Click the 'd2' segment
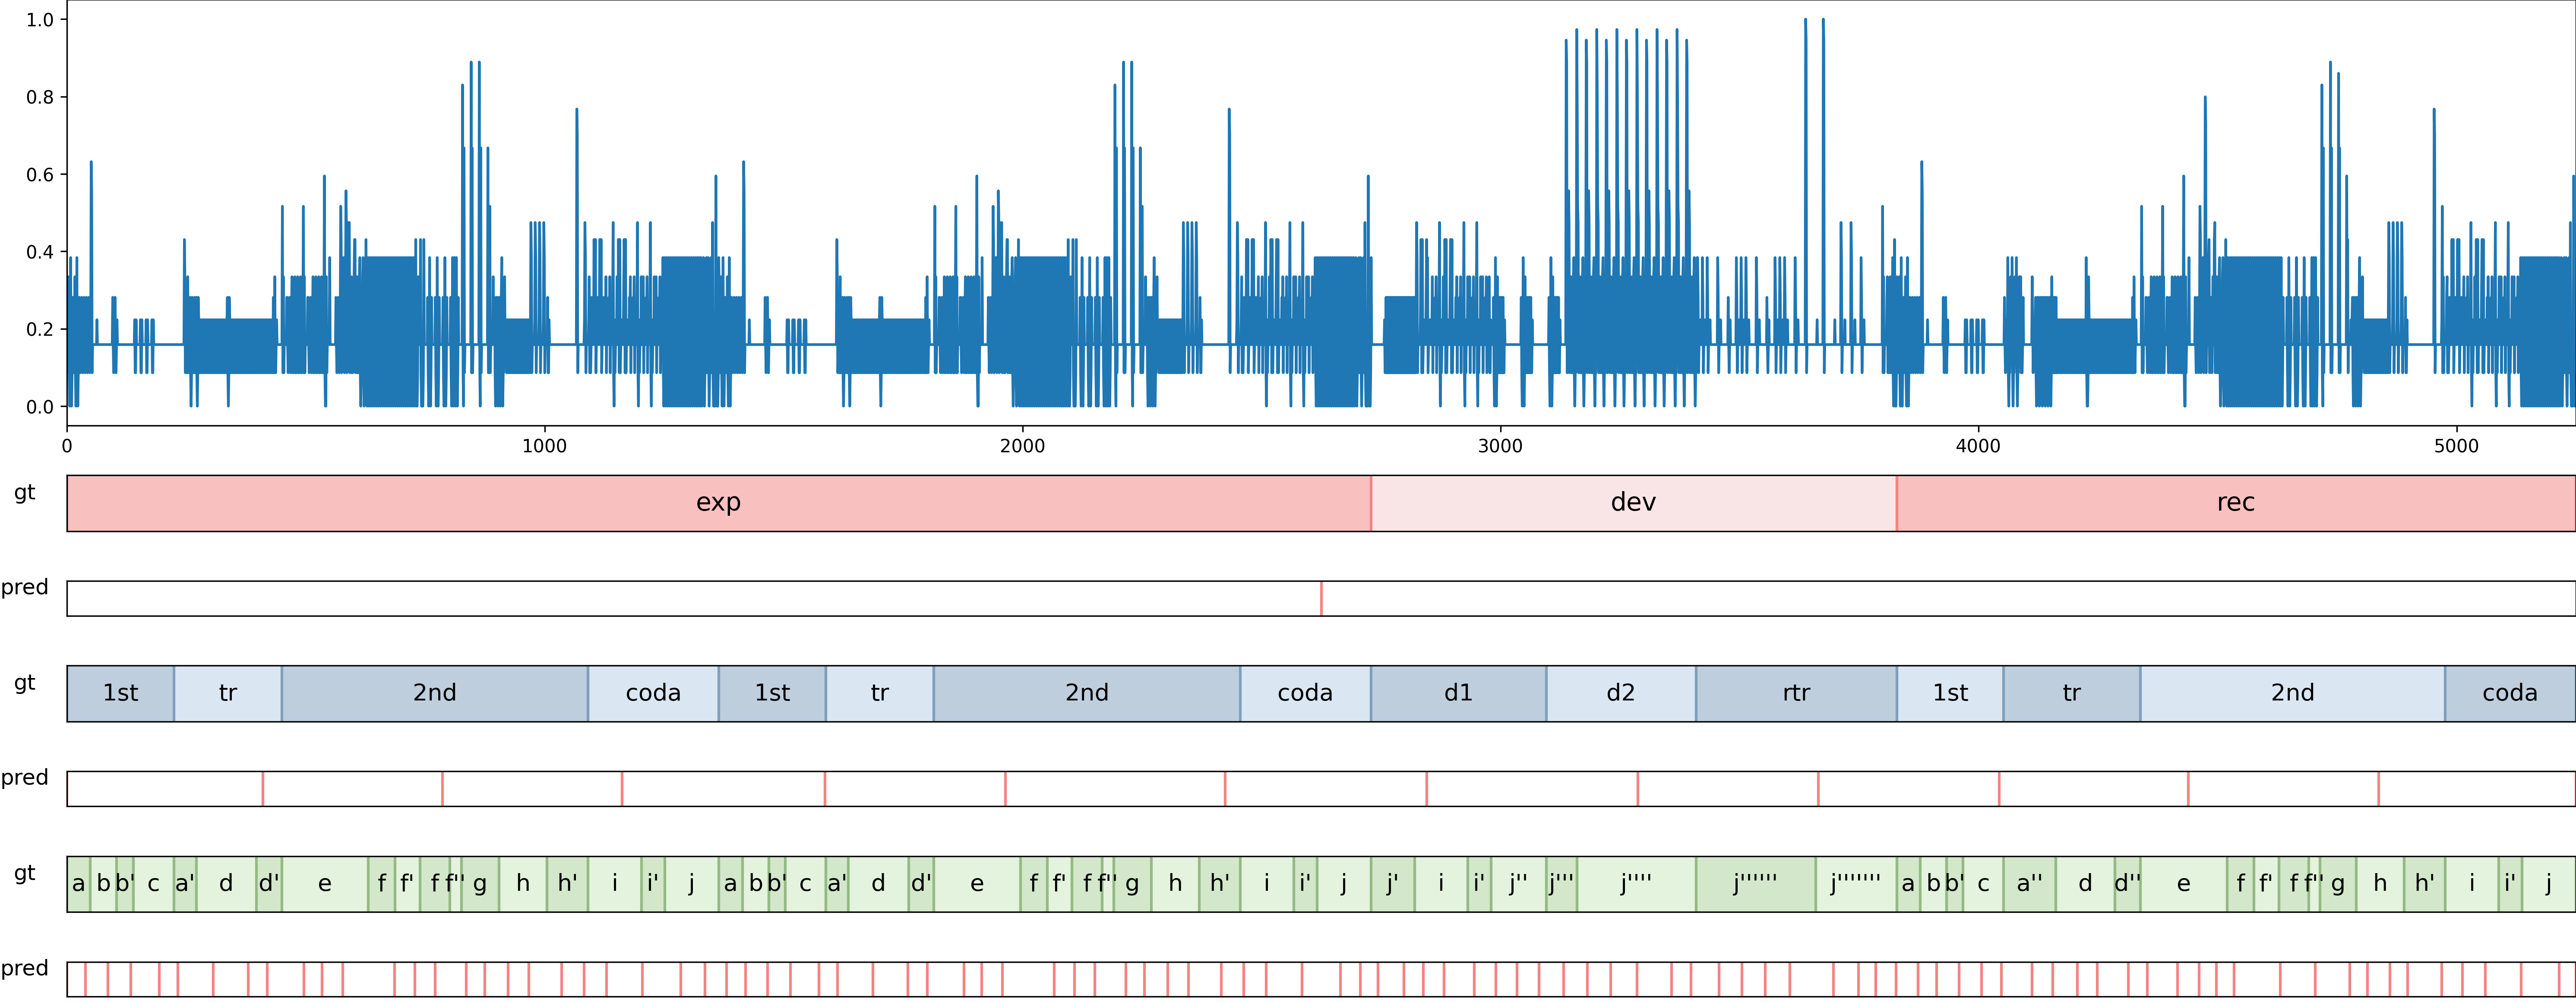The height and width of the screenshot is (1003, 2576). click(x=1621, y=693)
